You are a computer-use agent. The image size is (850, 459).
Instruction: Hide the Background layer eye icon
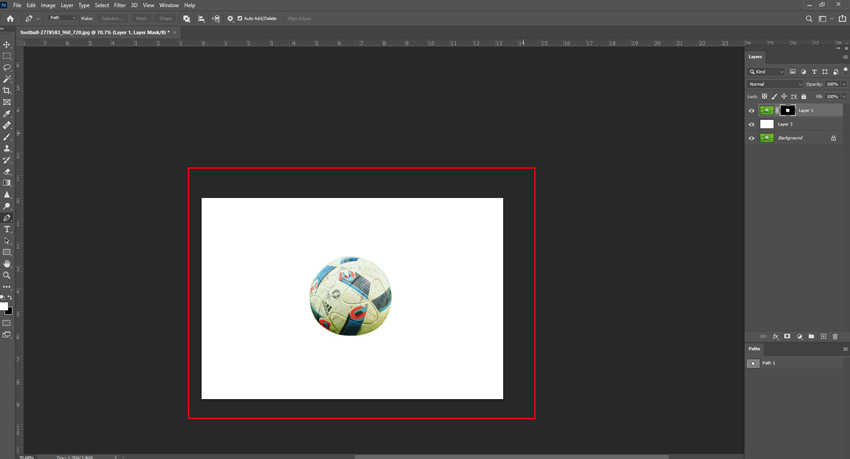[751, 138]
